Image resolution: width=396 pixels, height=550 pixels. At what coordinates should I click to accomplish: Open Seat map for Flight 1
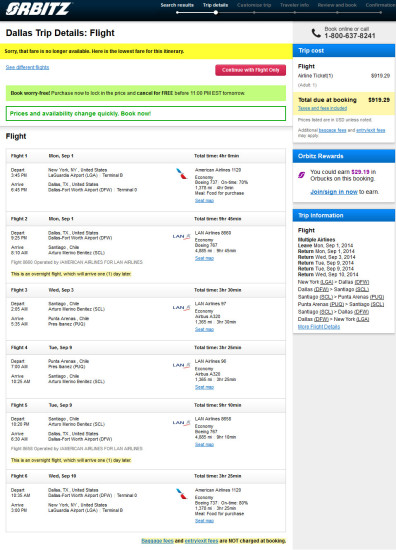(204, 201)
